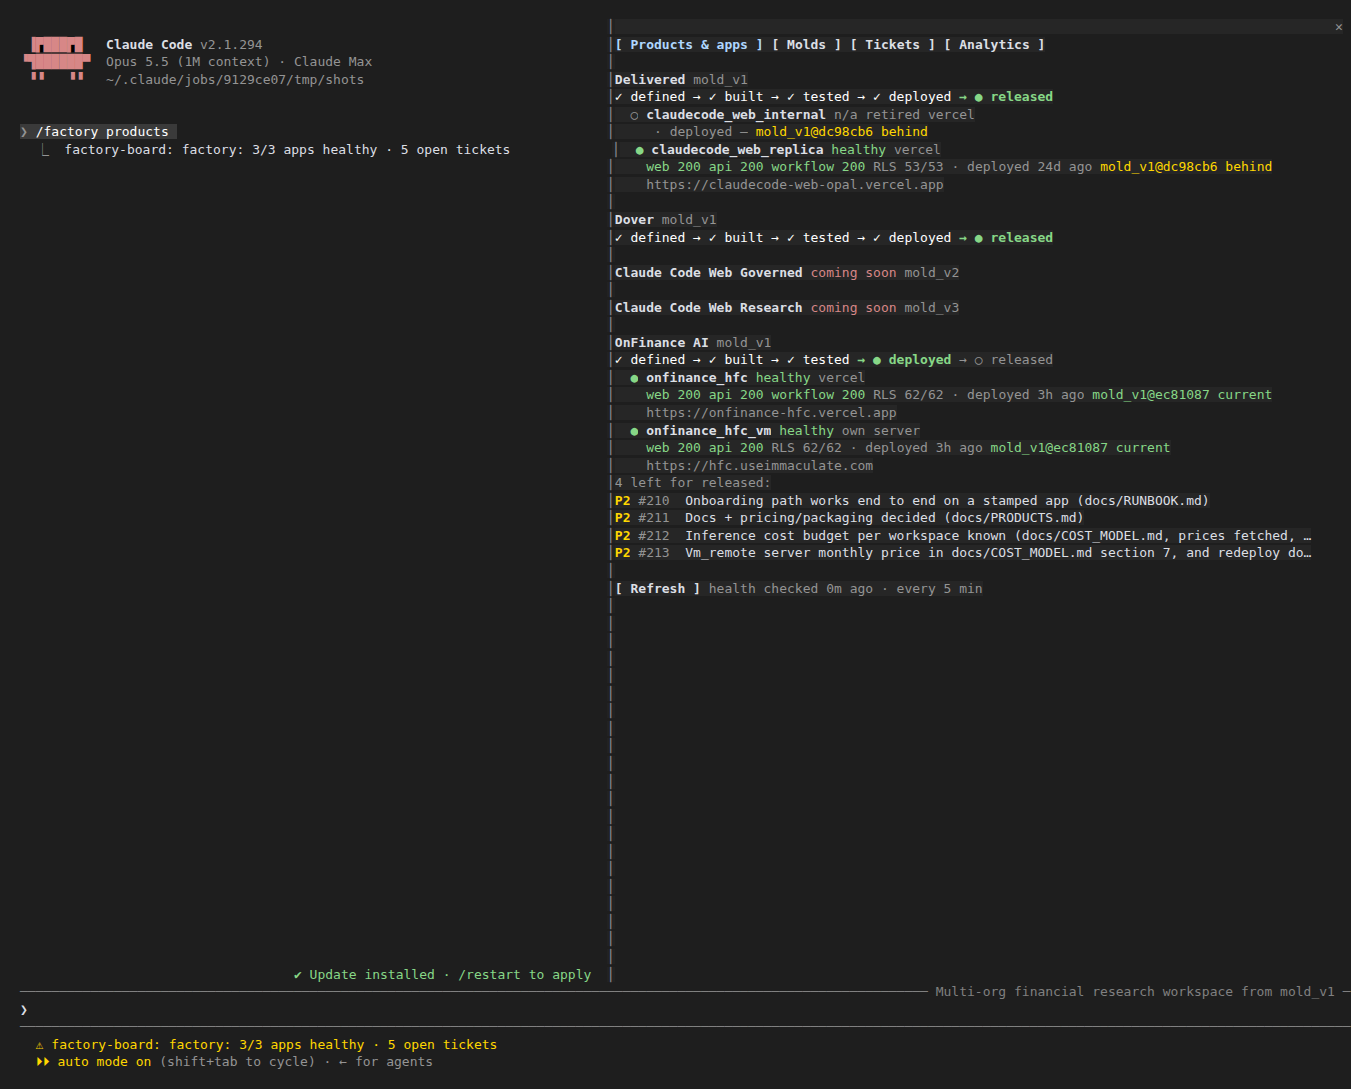Click the OnFinance AI product heading
This screenshot has width=1351, height=1089.
click(661, 343)
